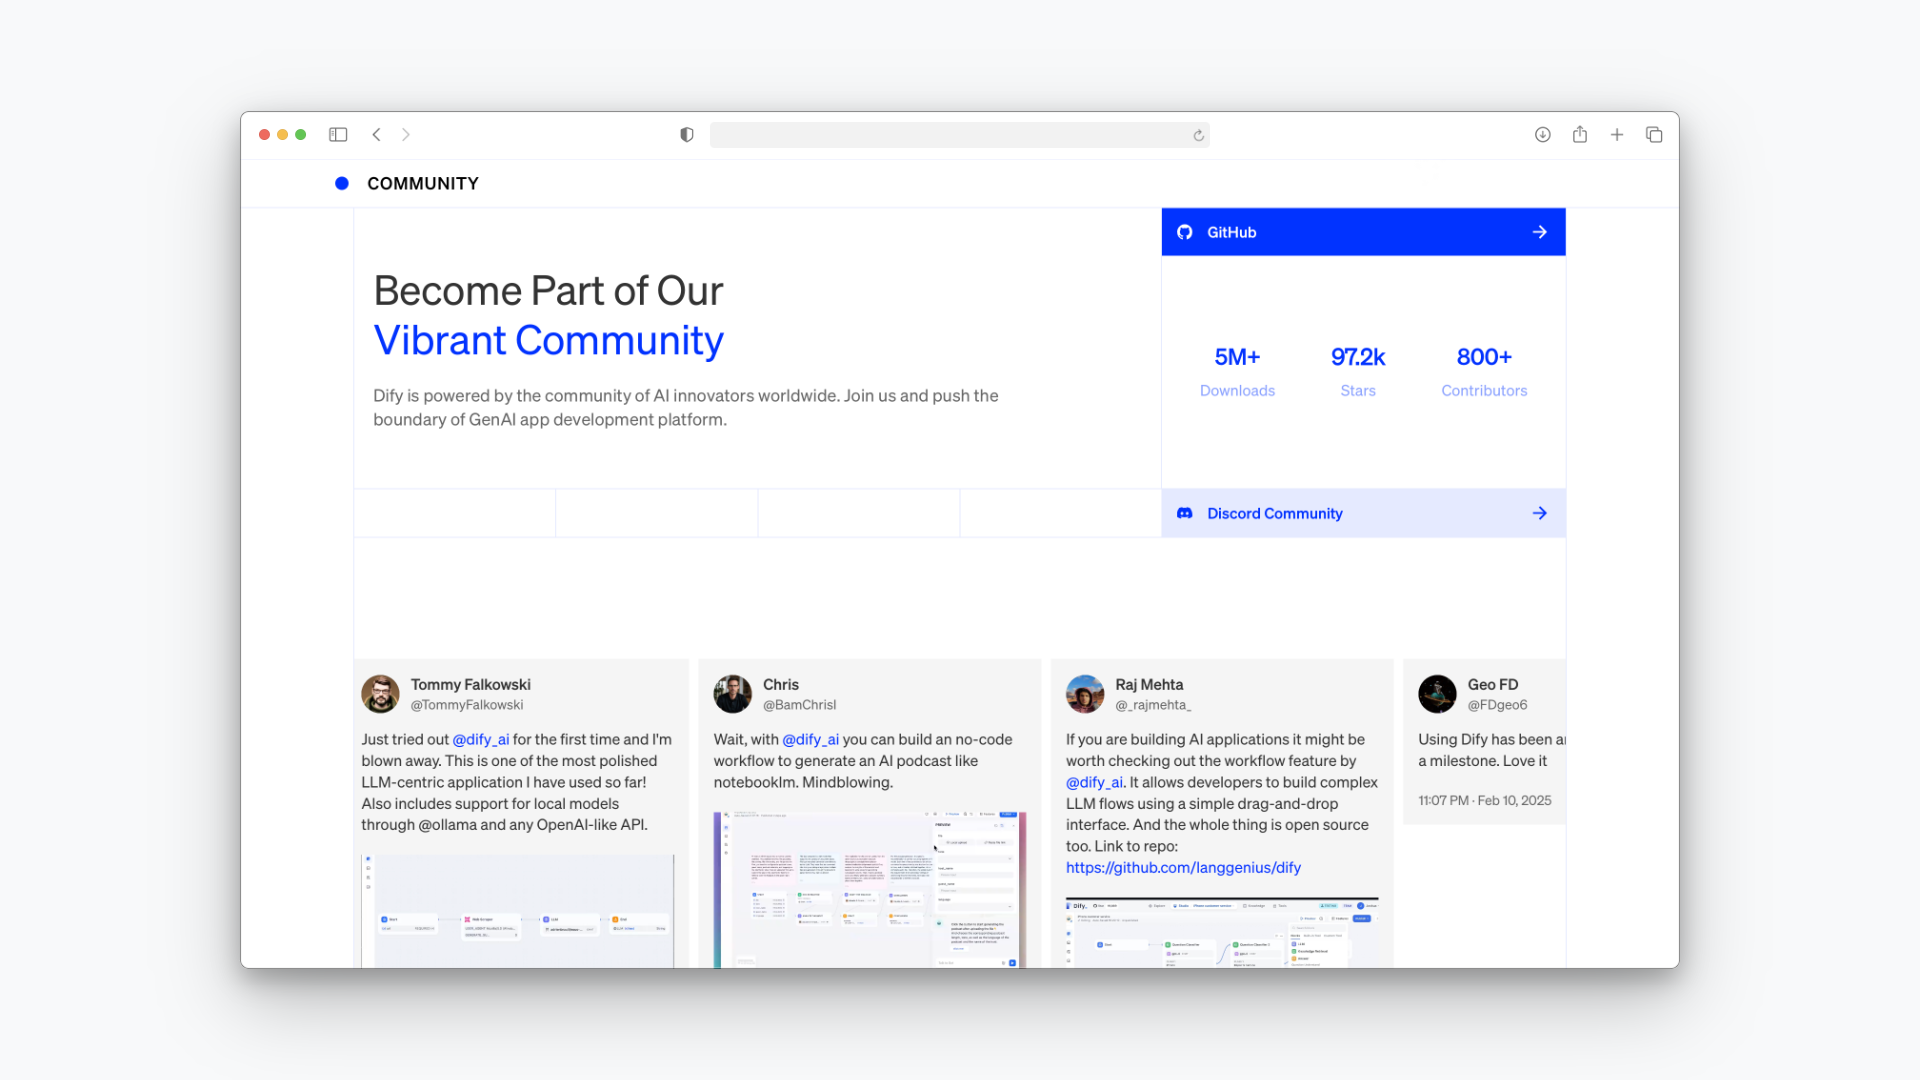Viewport: 1920px width, 1080px height.
Task: Open the privacy shield report icon
Action: 687,135
